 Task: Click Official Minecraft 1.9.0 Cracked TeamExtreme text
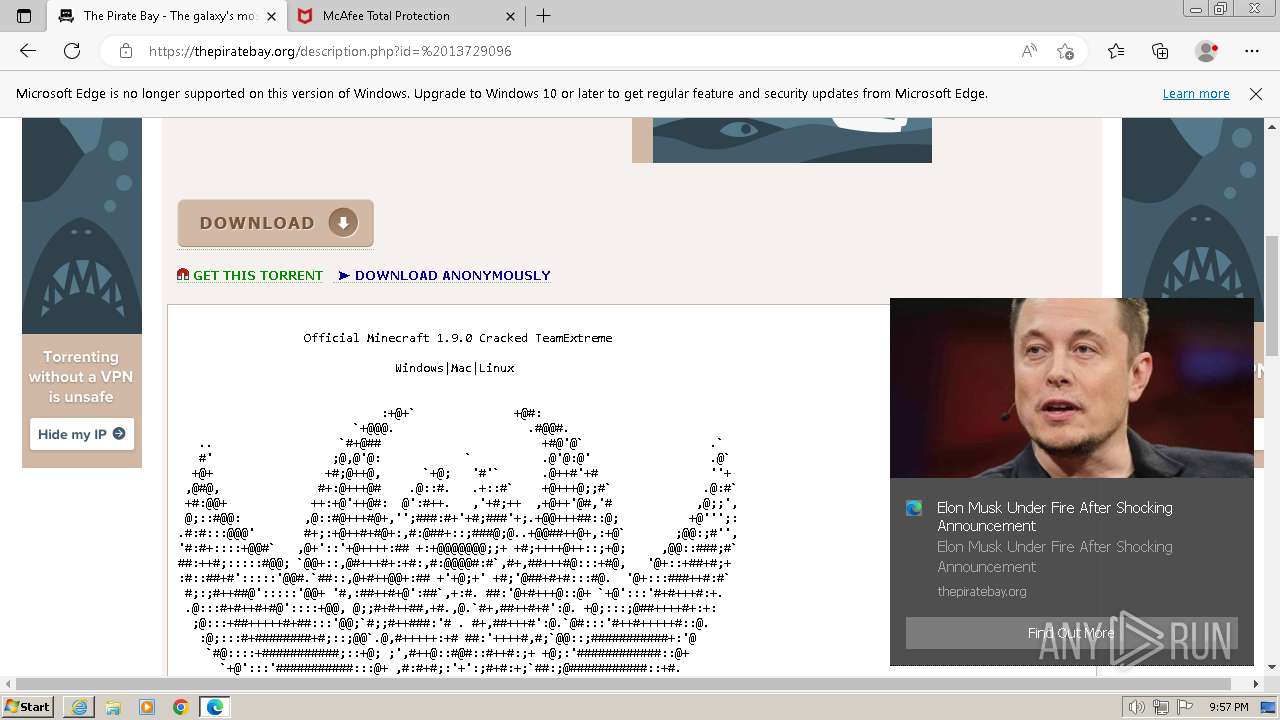pos(458,338)
